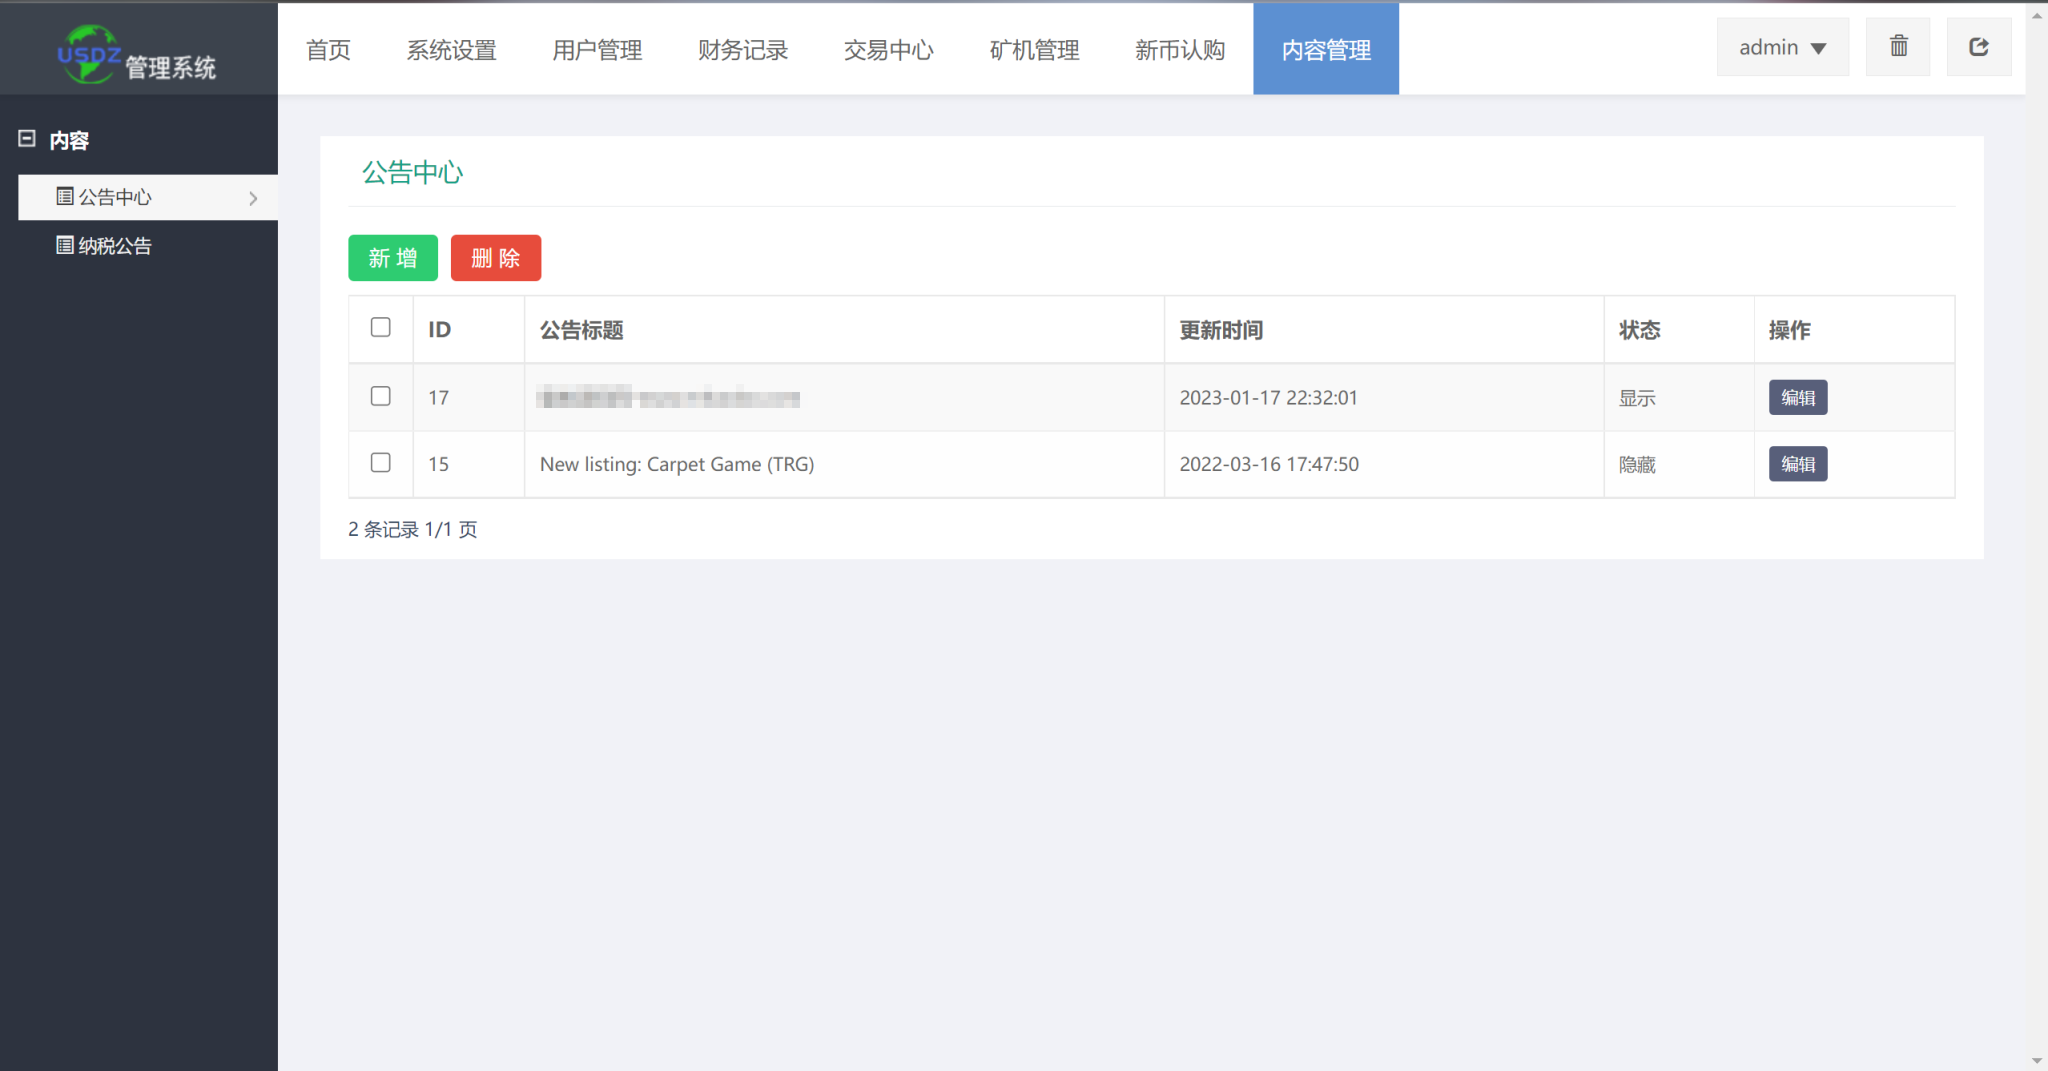Switch to the 交易中心 tab
Image resolution: width=2048 pixels, height=1071 pixels.
(888, 50)
